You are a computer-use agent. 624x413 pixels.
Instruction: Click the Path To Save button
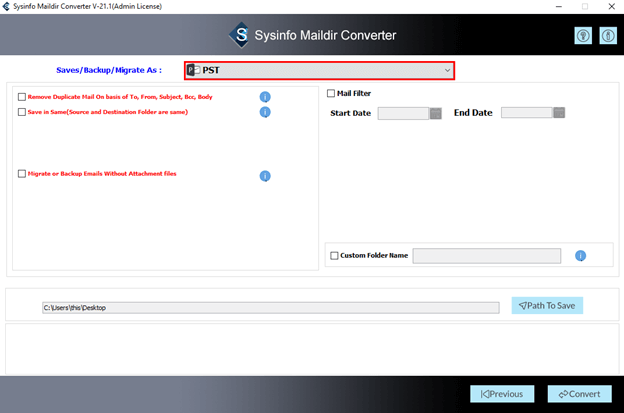tap(547, 306)
